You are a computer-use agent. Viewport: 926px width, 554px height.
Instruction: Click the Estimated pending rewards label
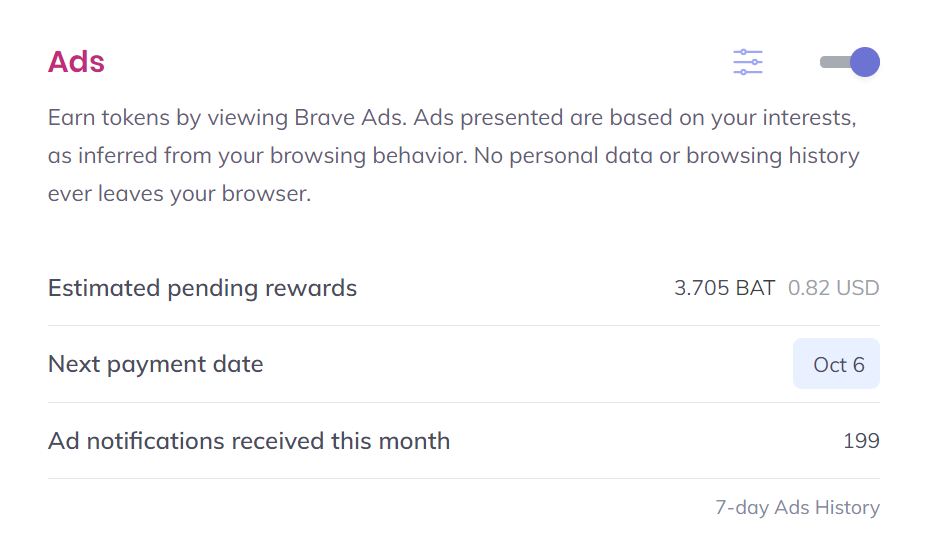coord(203,288)
